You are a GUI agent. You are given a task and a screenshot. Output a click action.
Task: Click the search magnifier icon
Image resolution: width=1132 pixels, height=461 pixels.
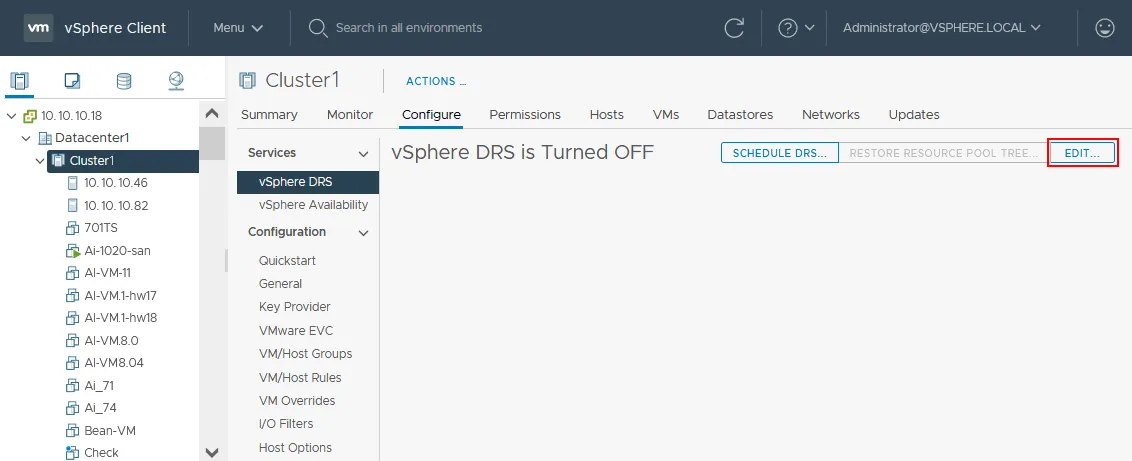click(x=318, y=28)
